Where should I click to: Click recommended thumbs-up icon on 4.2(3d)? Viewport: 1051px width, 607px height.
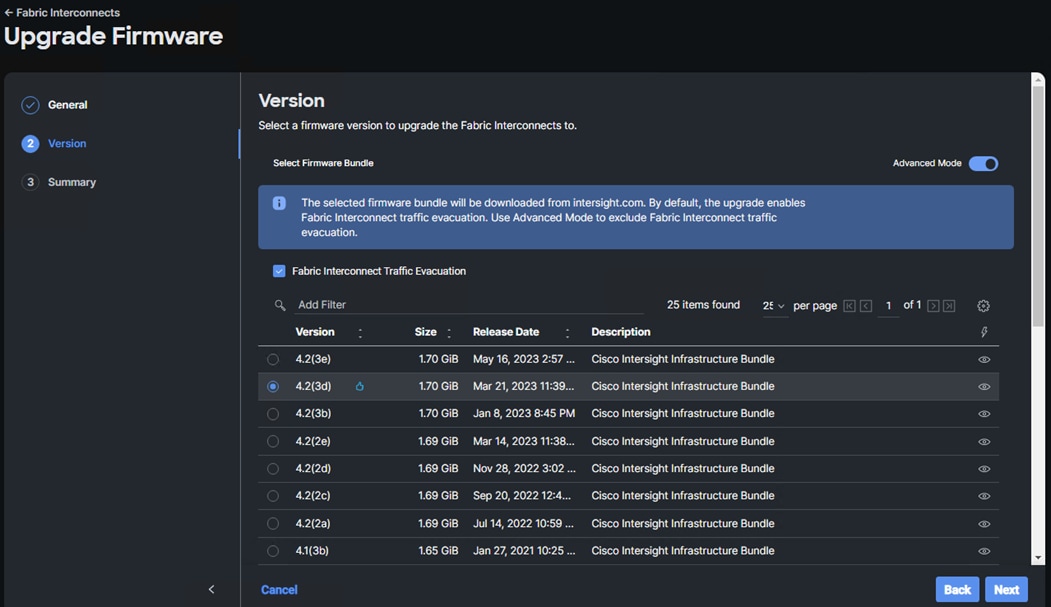[x=360, y=386]
